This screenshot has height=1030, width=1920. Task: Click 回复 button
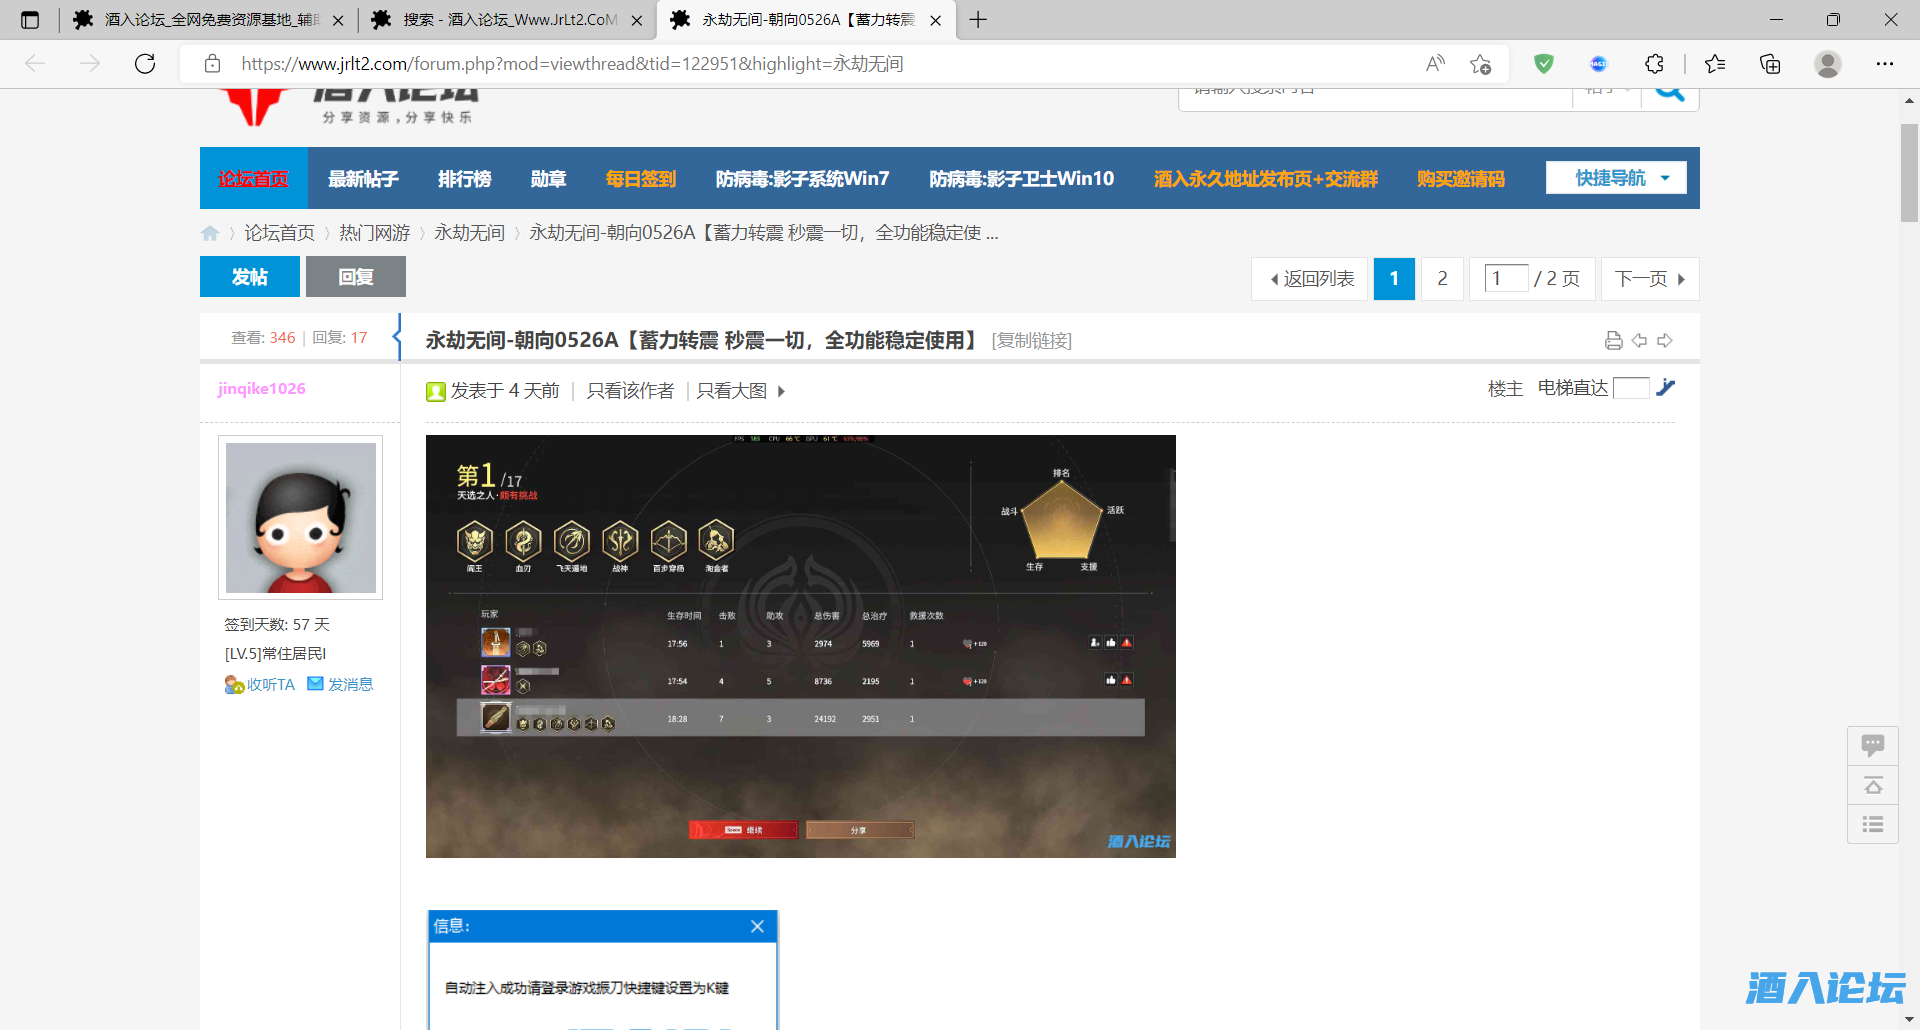(x=356, y=277)
